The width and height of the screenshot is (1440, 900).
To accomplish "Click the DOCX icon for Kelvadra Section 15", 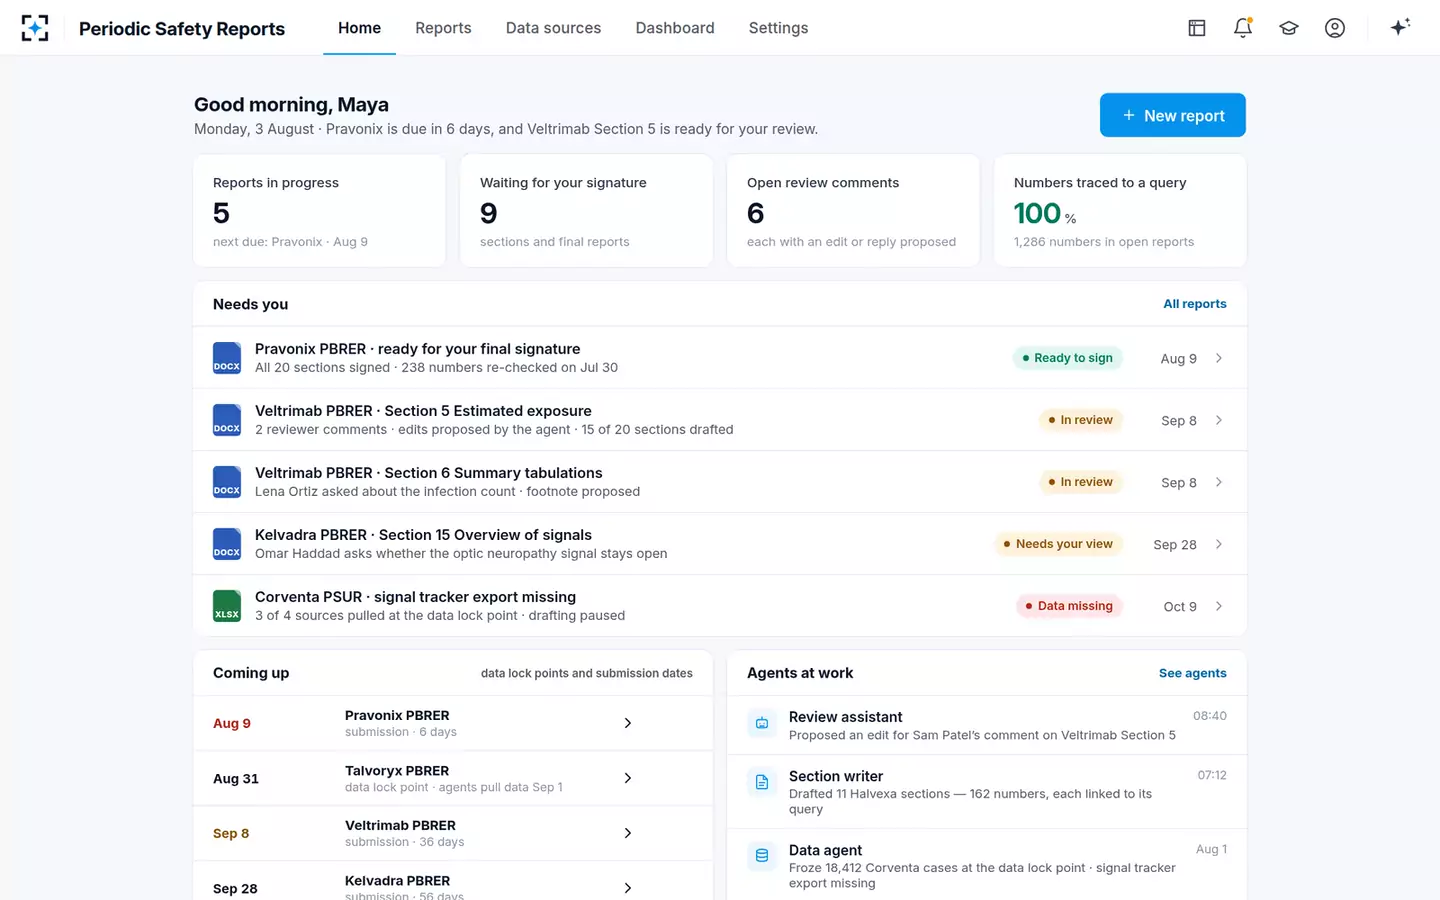I will (x=227, y=544).
